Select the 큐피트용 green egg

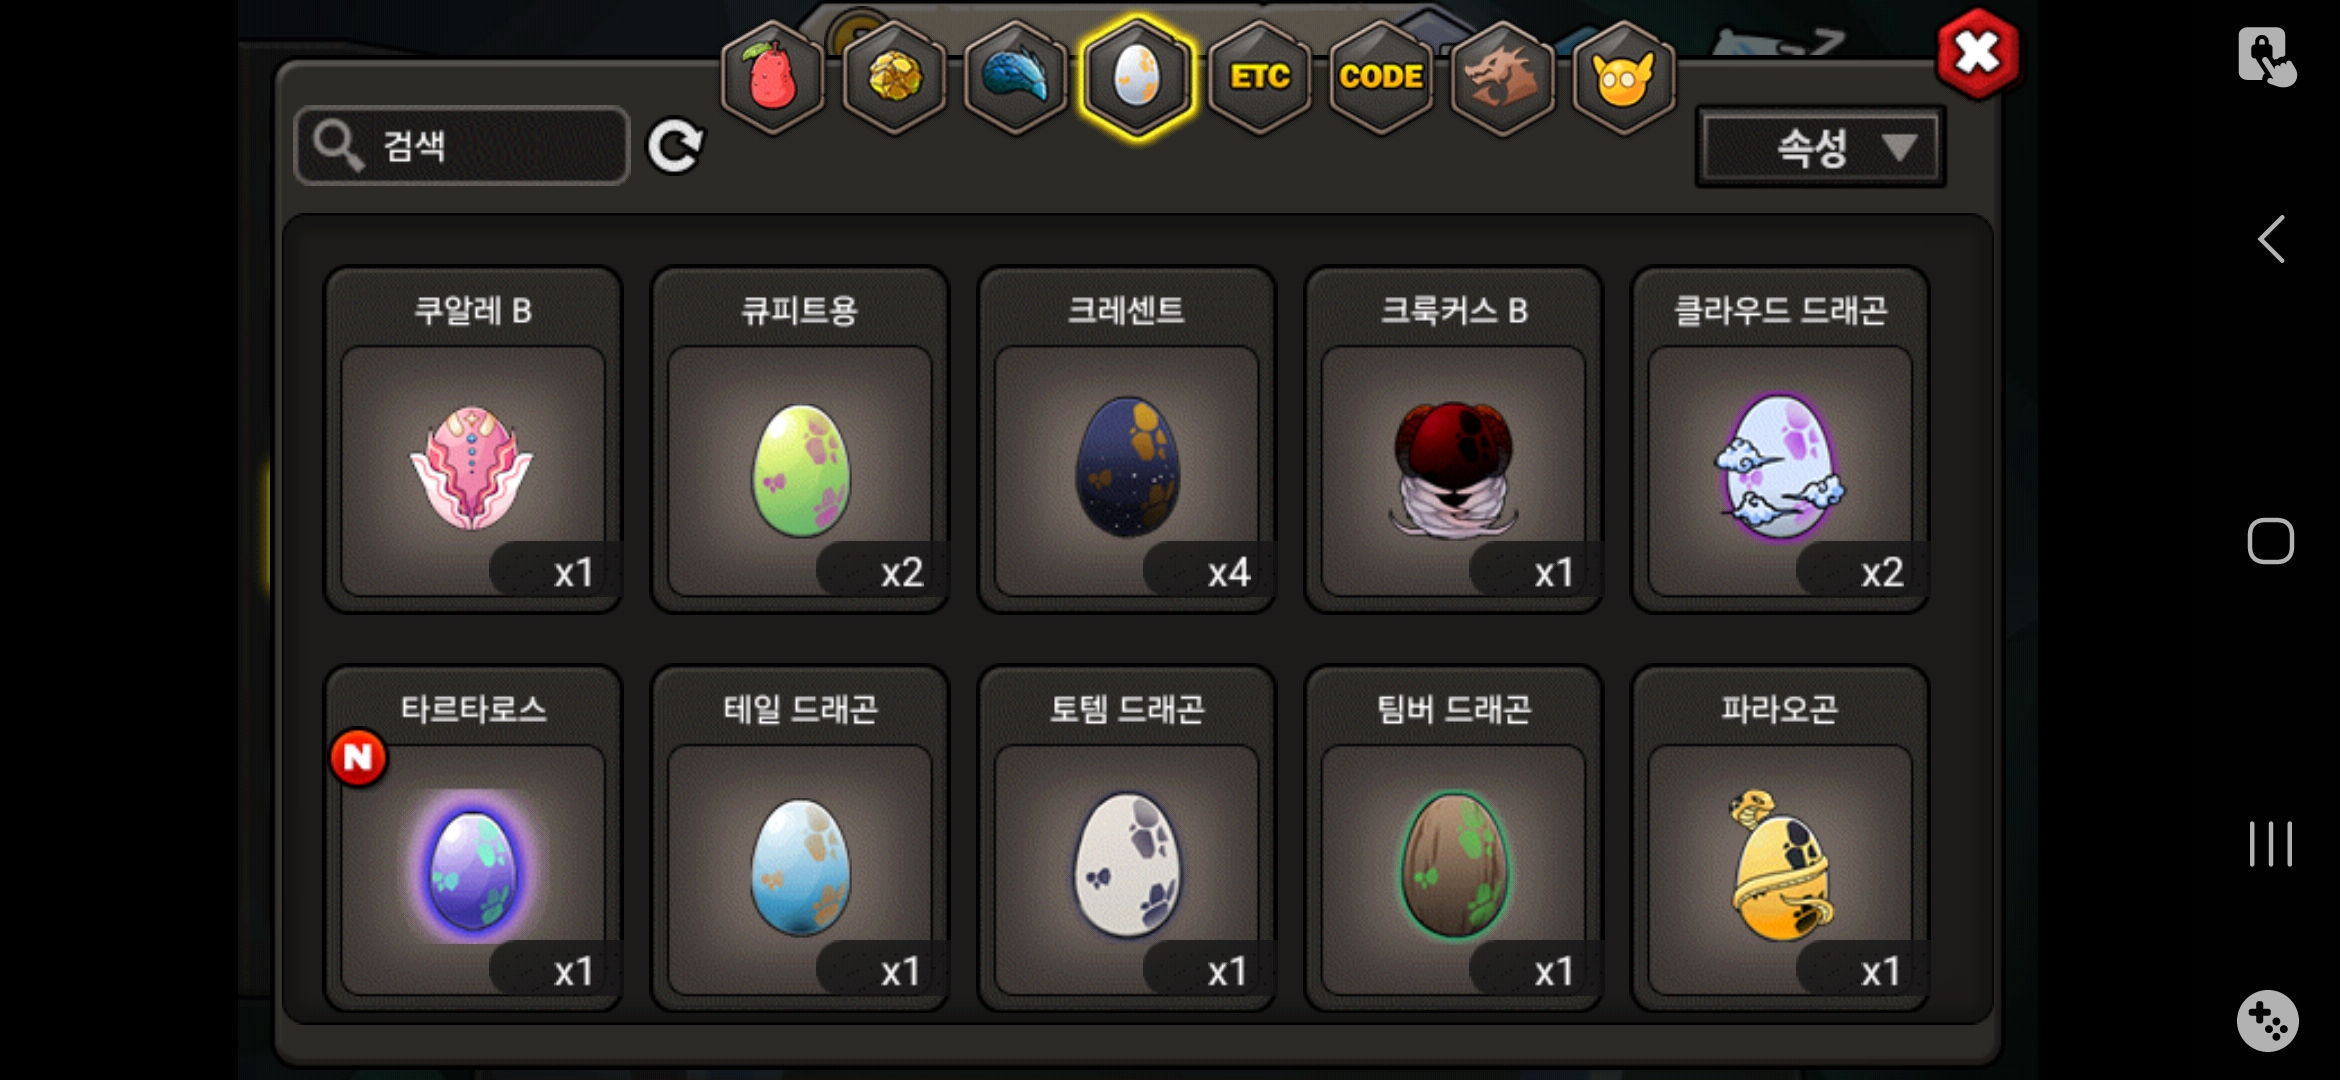(x=800, y=439)
